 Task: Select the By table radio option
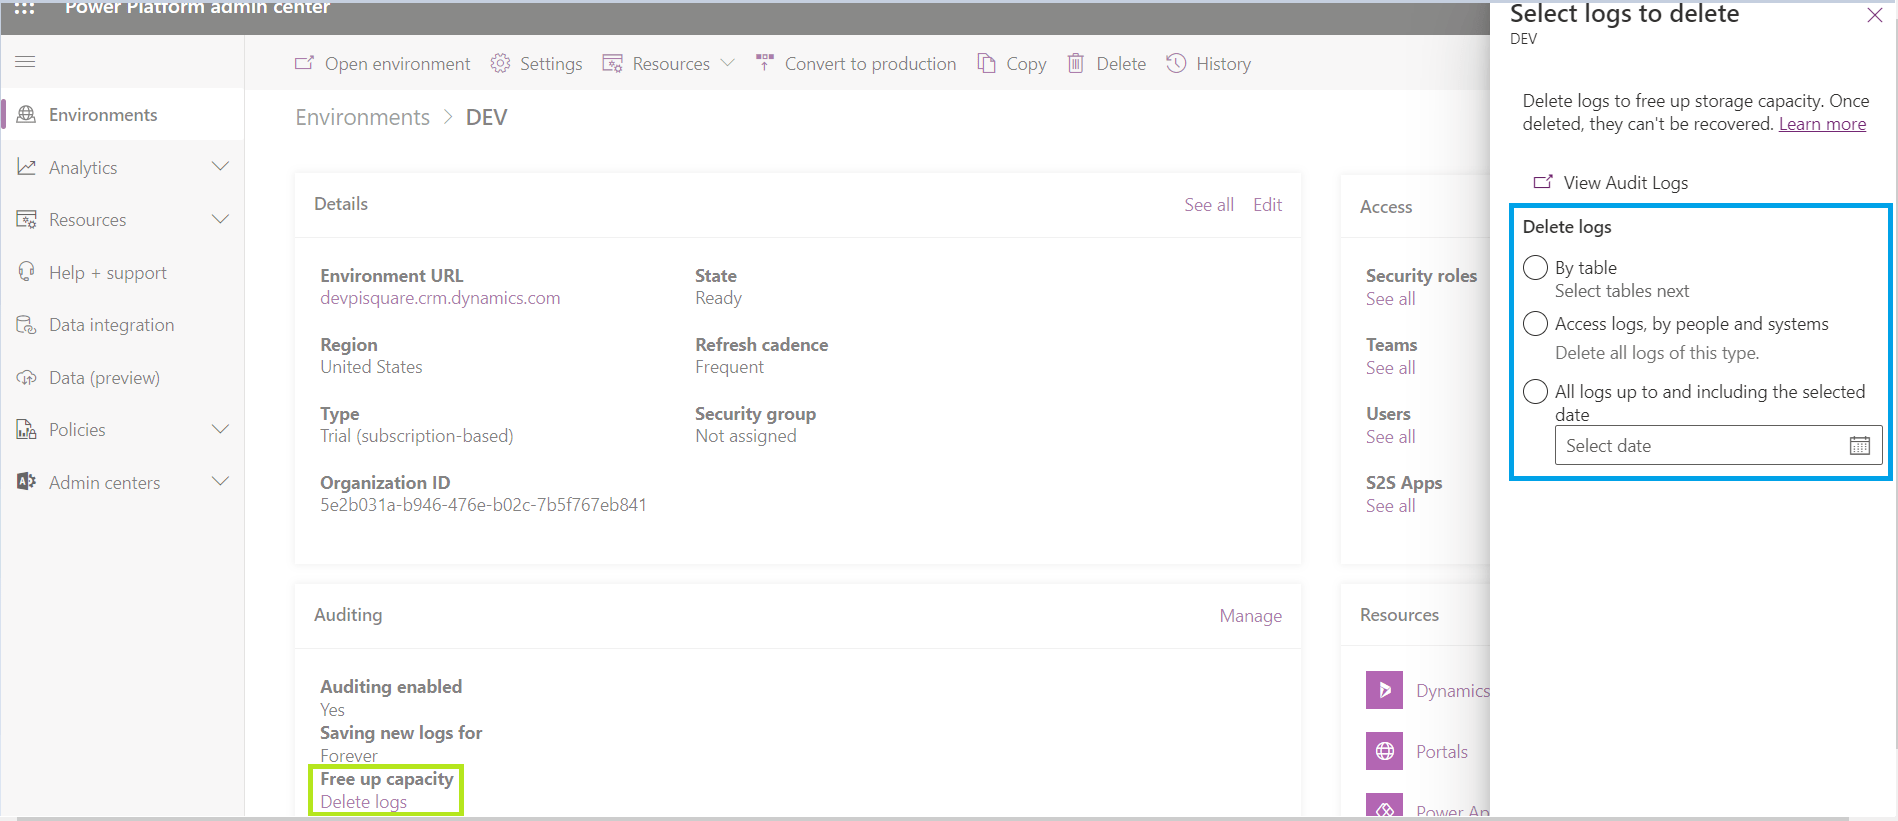coord(1535,268)
